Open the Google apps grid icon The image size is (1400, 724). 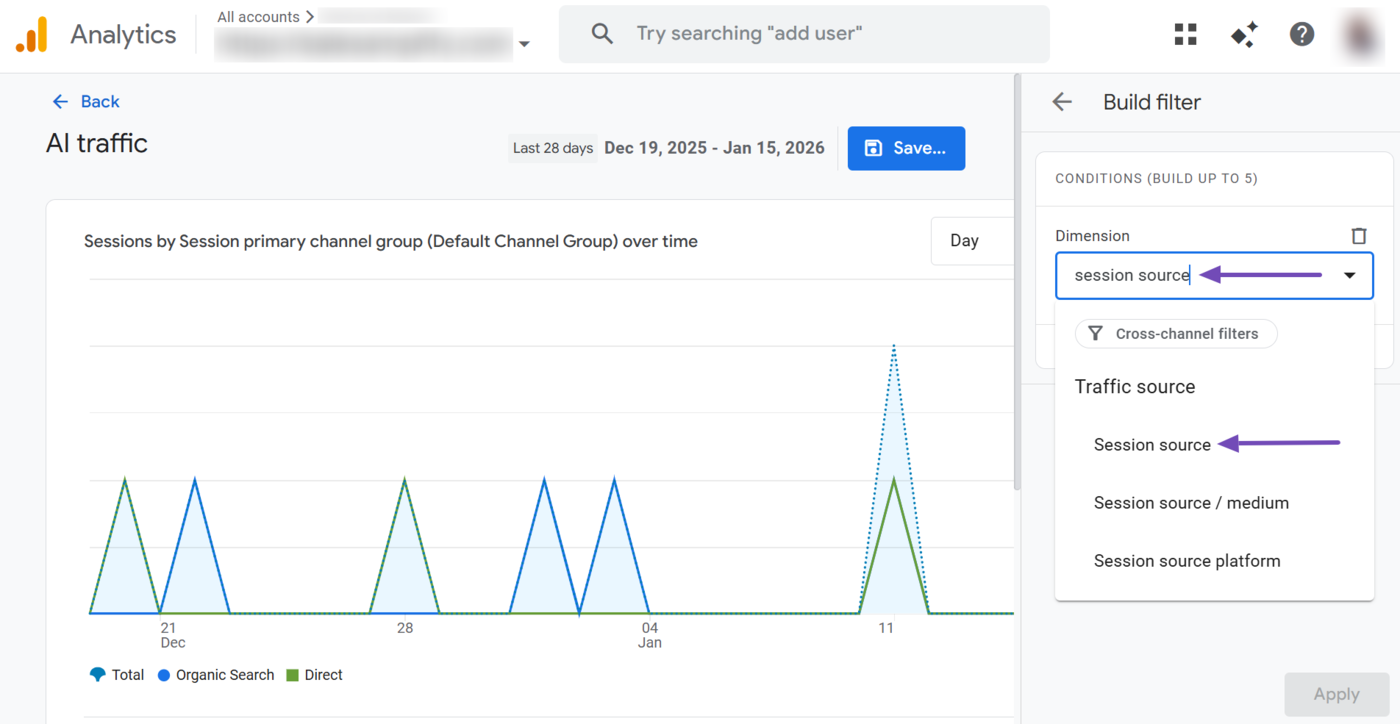coord(1185,34)
